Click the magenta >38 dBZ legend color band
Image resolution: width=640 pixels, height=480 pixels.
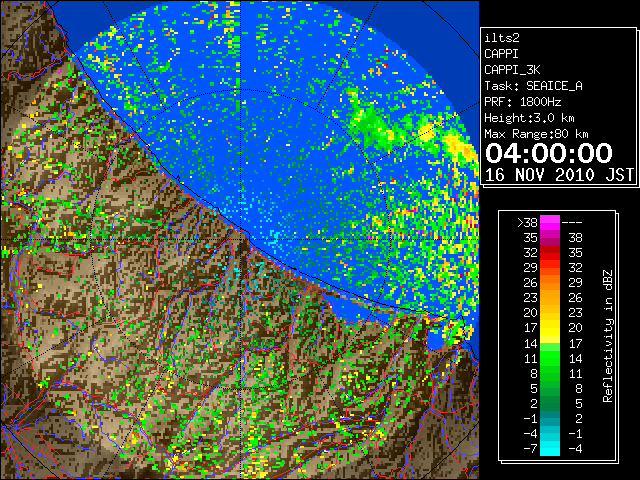tap(550, 222)
